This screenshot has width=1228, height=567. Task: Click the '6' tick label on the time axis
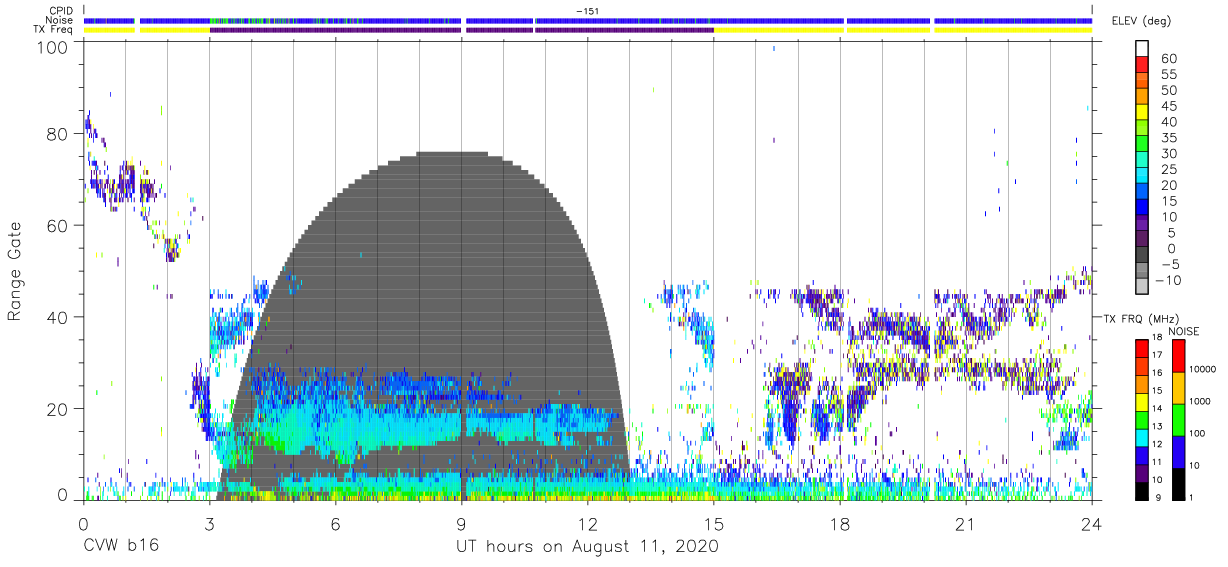point(335,524)
